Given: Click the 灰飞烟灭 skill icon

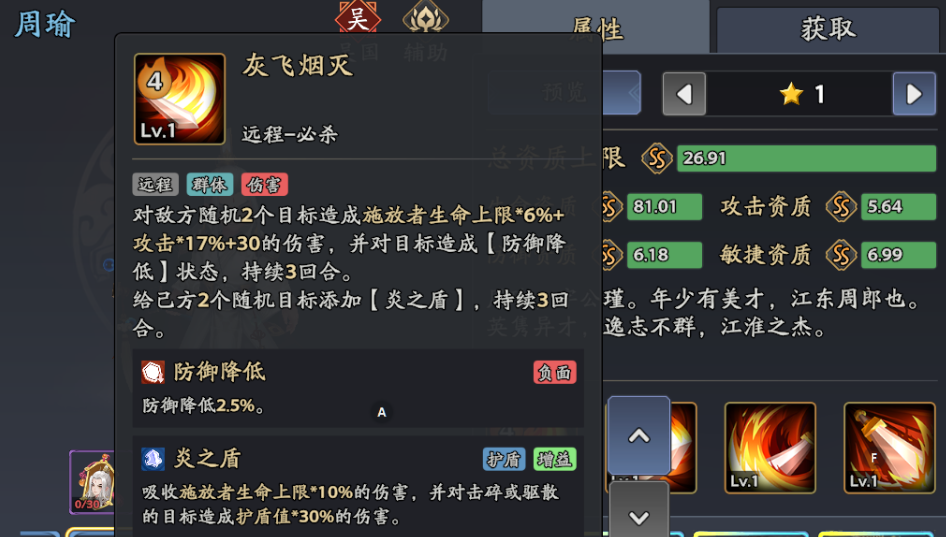Looking at the screenshot, I should pos(180,99).
